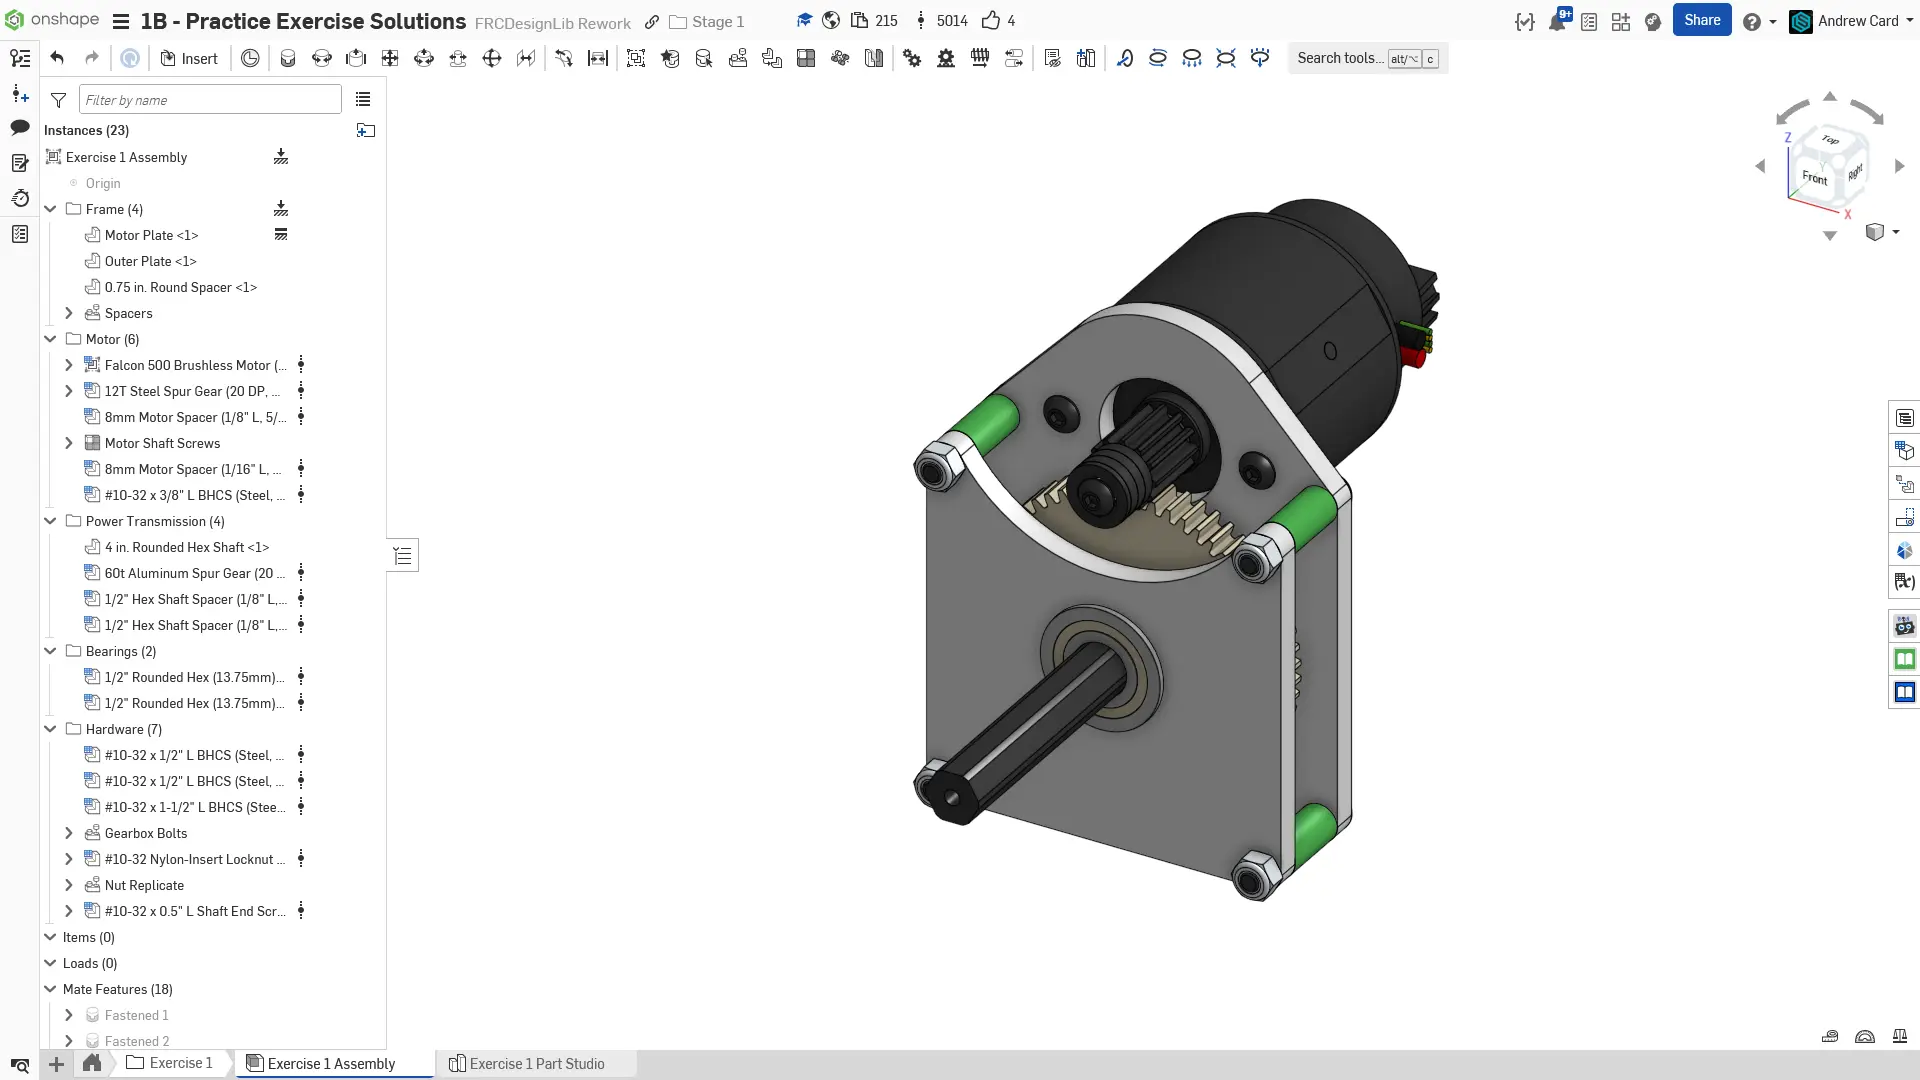Viewport: 1920px width, 1080px height.
Task: Toggle the instance list view icon
Action: (x=363, y=100)
